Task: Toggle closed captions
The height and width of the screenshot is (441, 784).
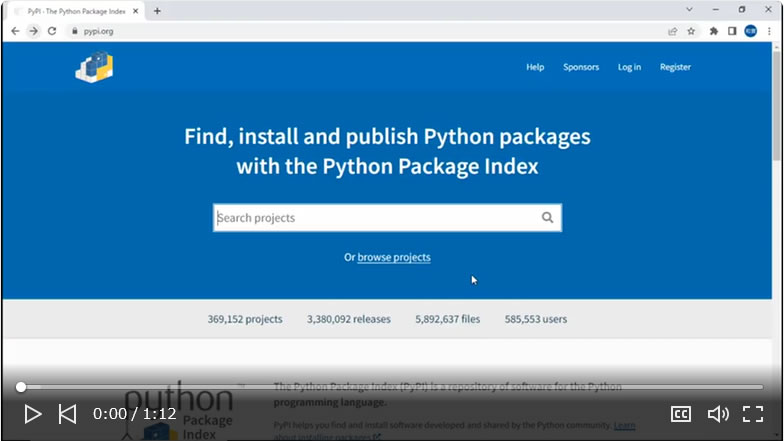Action: pyautogui.click(x=680, y=414)
